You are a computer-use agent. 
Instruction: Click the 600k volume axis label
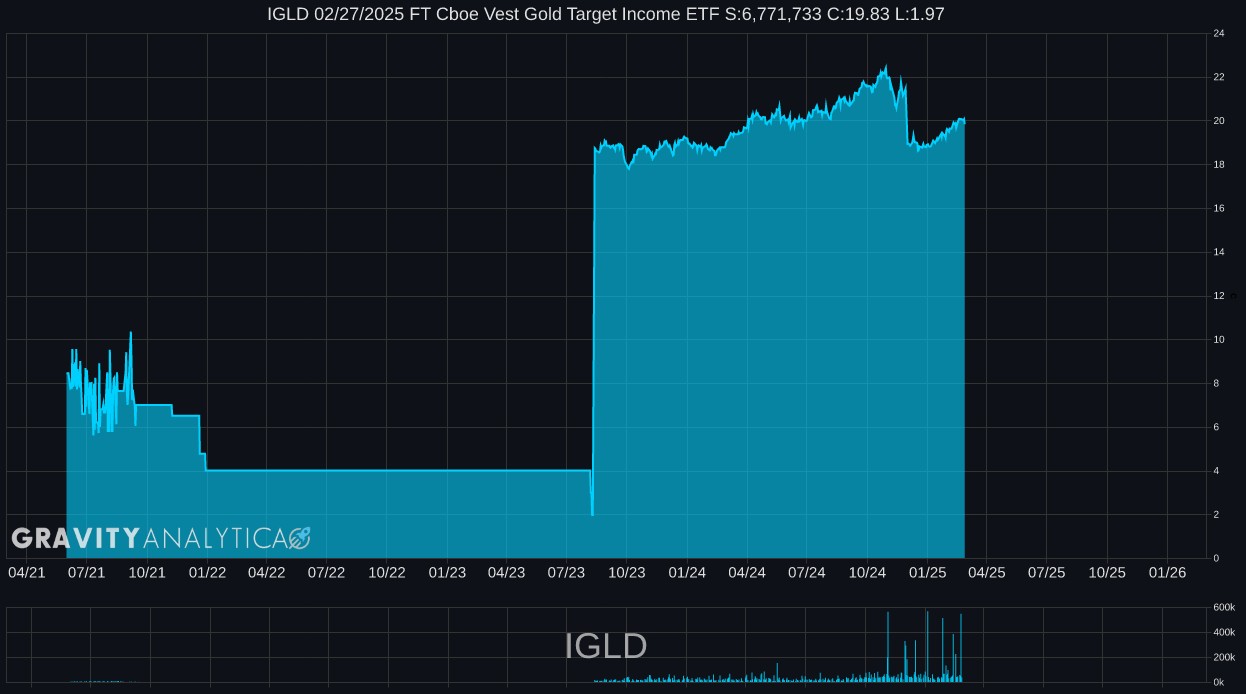click(1224, 608)
